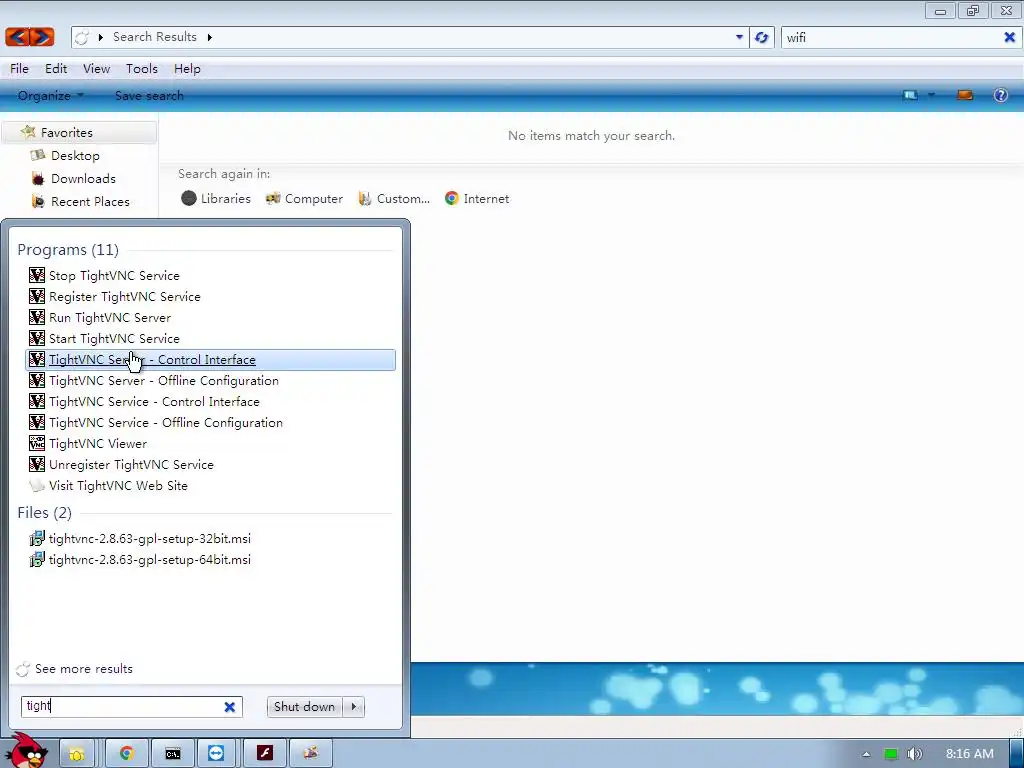
Task: Open Desktop in Favorites
Action: point(75,155)
